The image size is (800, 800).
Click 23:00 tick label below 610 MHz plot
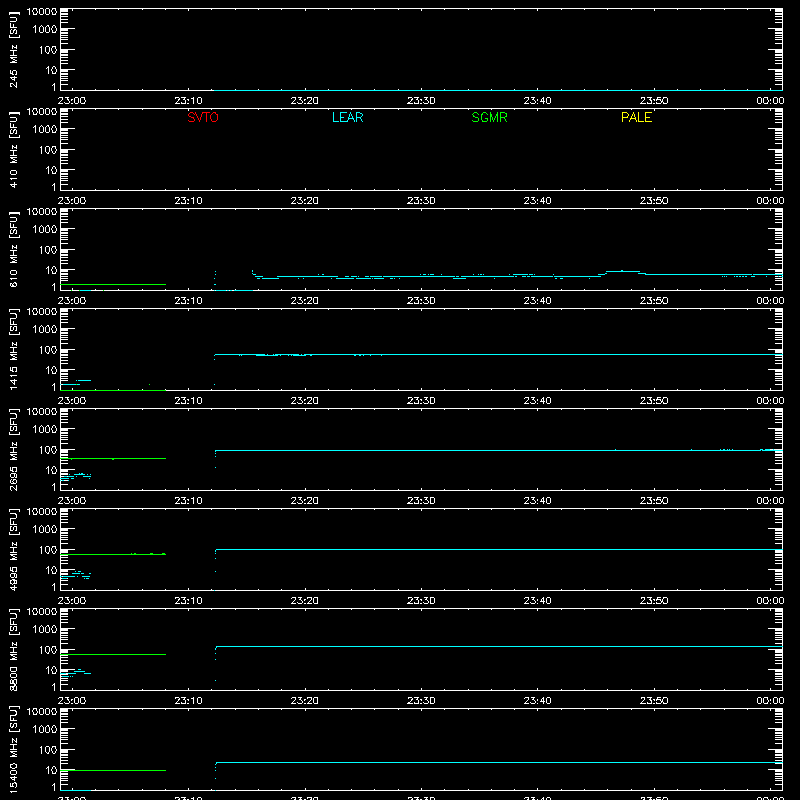[x=72, y=301]
